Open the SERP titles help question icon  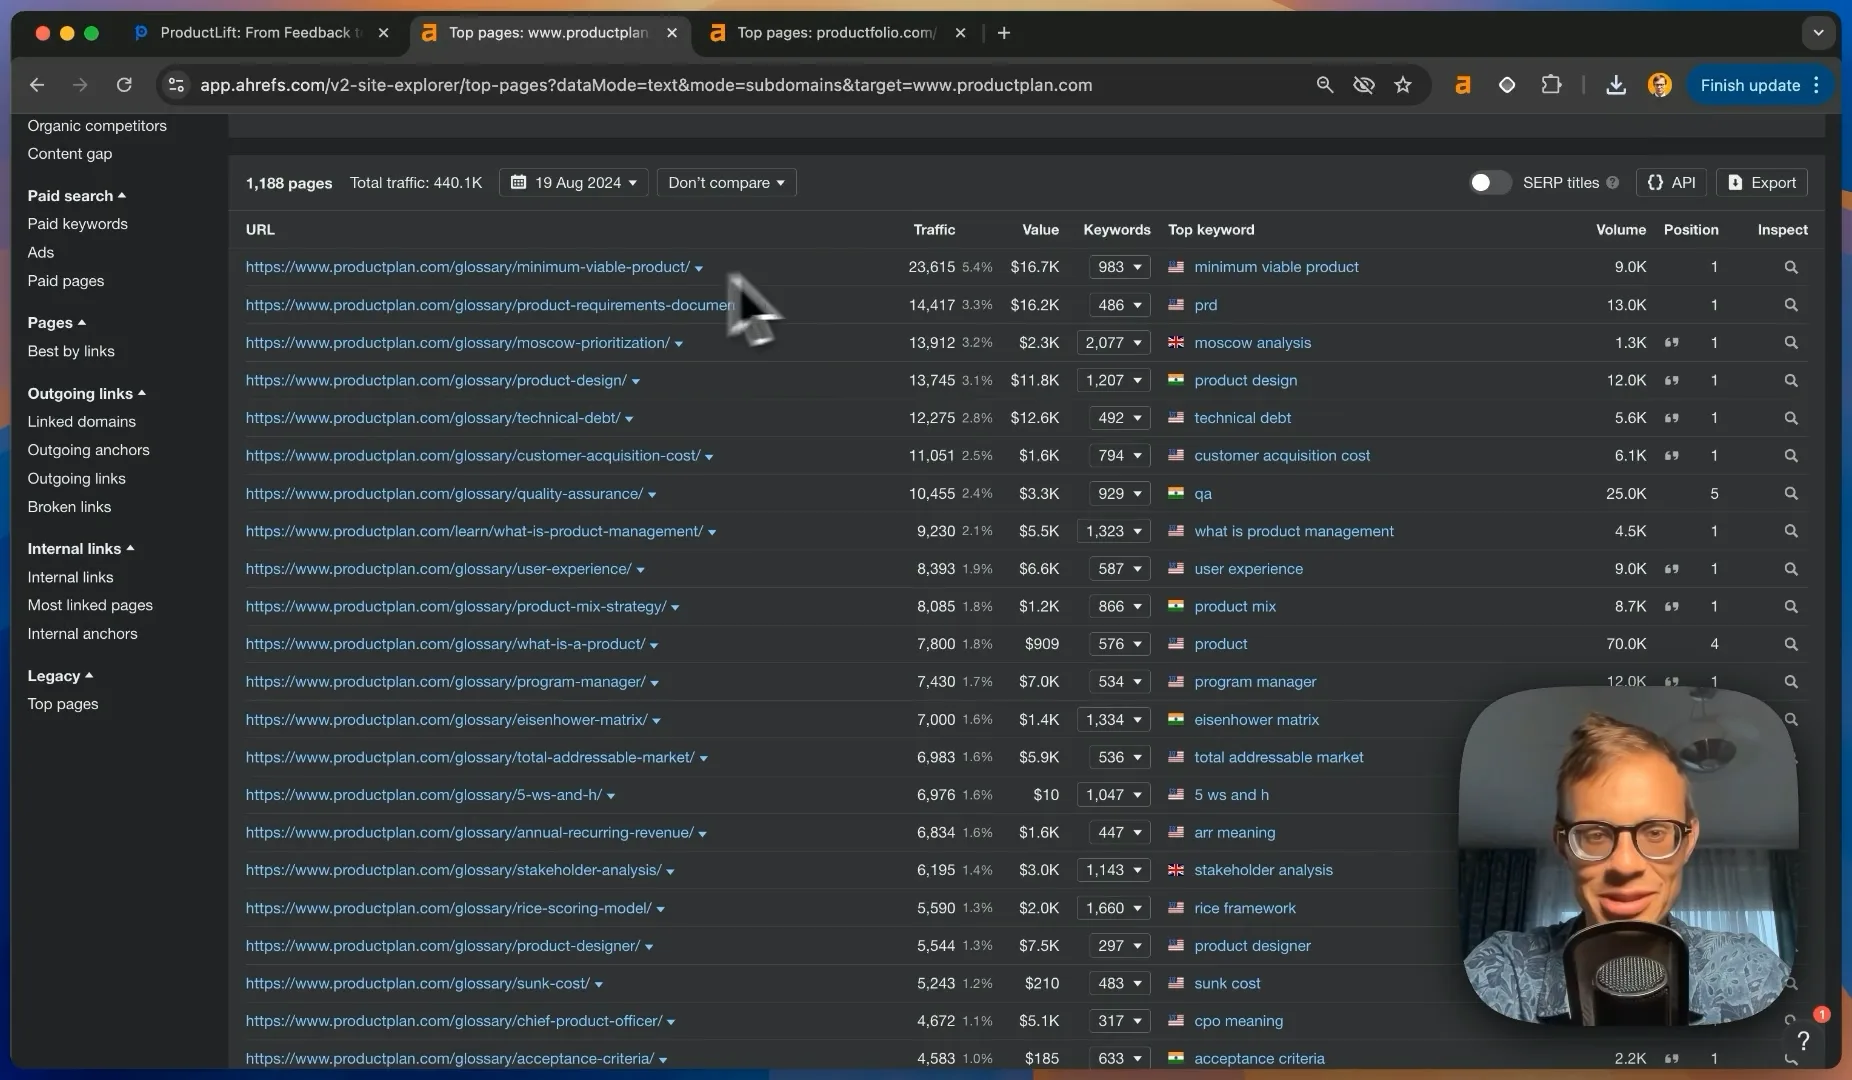[x=1612, y=183]
